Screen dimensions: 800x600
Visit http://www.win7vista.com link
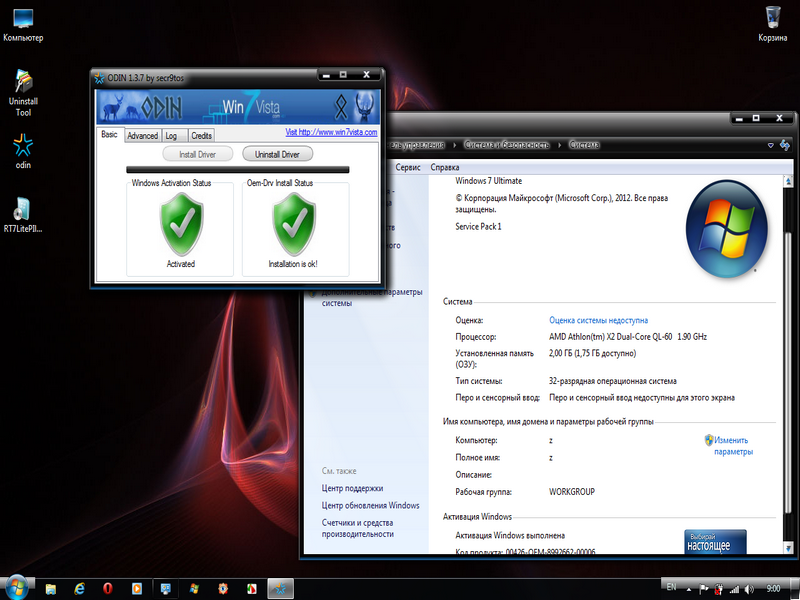[331, 132]
